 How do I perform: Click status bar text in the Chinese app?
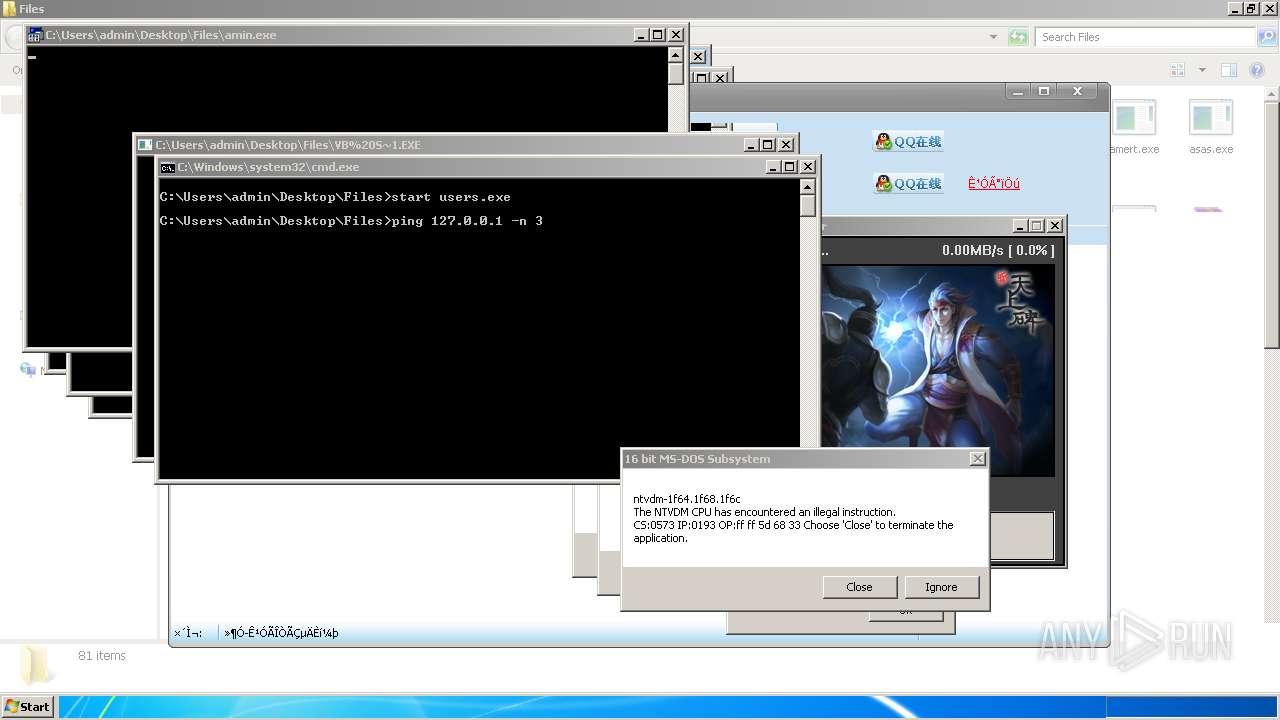(281, 633)
